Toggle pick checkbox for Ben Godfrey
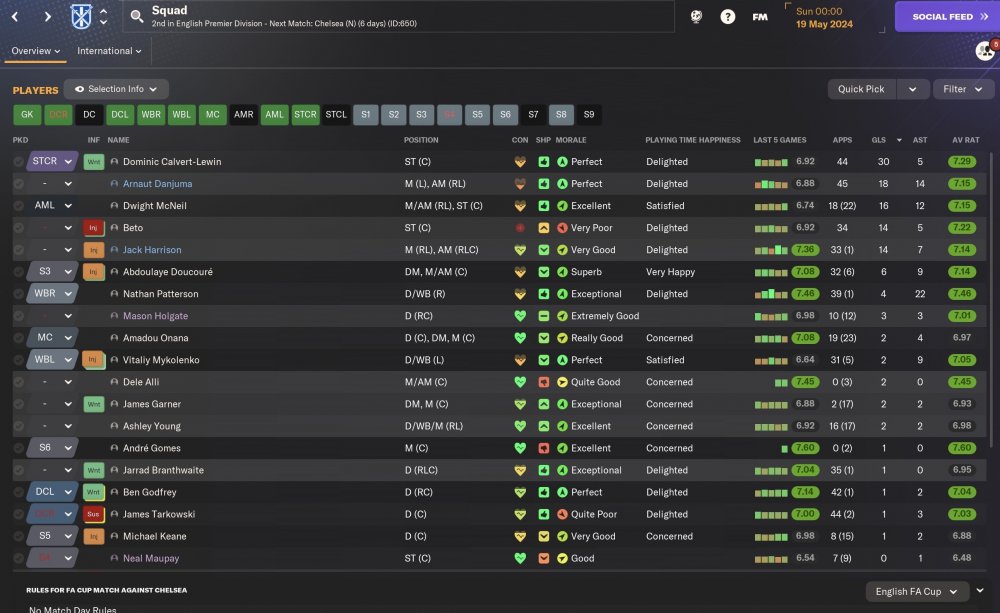1000x613 pixels. tap(18, 492)
